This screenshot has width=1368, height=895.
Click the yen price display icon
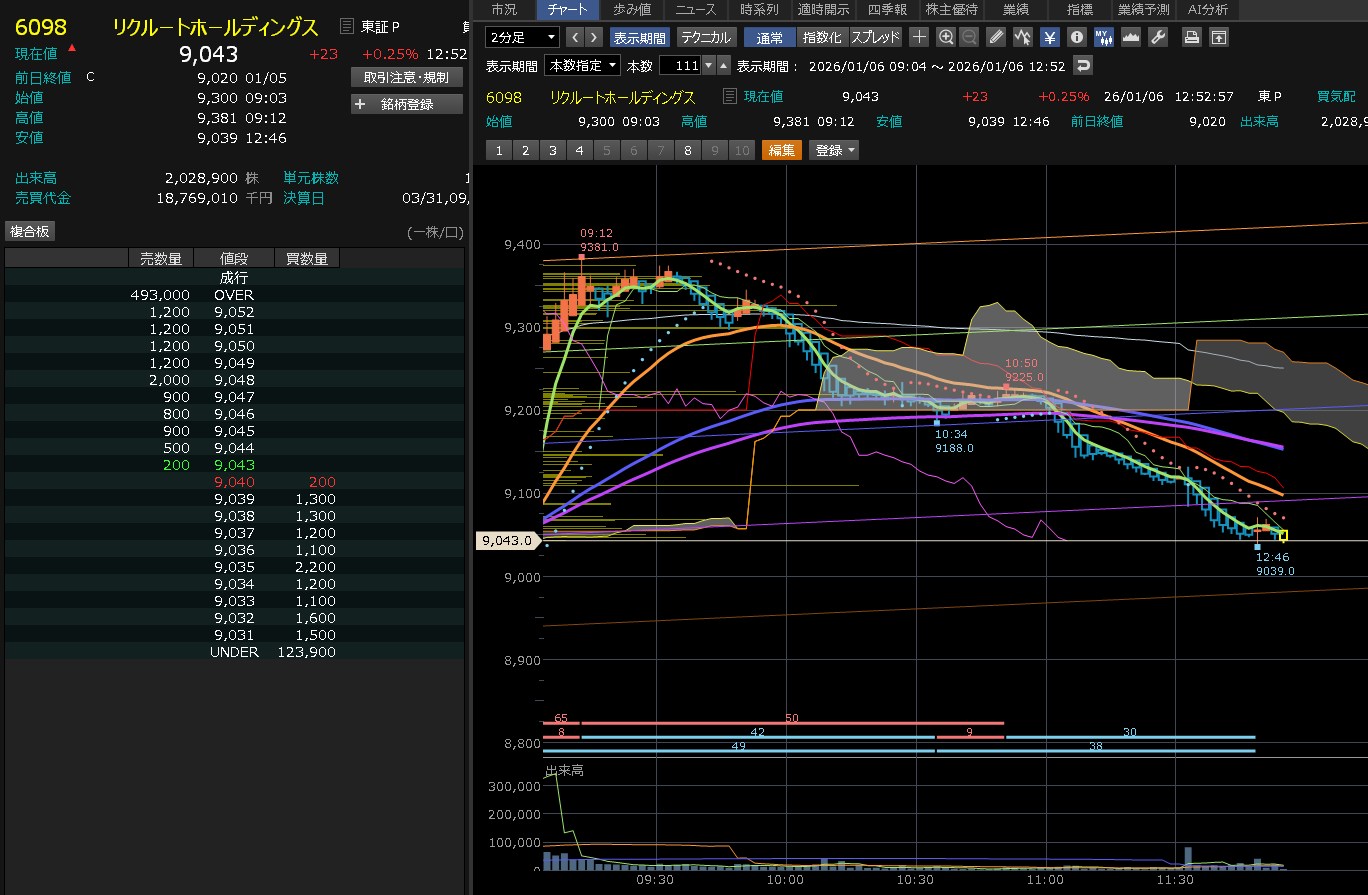(x=1049, y=37)
